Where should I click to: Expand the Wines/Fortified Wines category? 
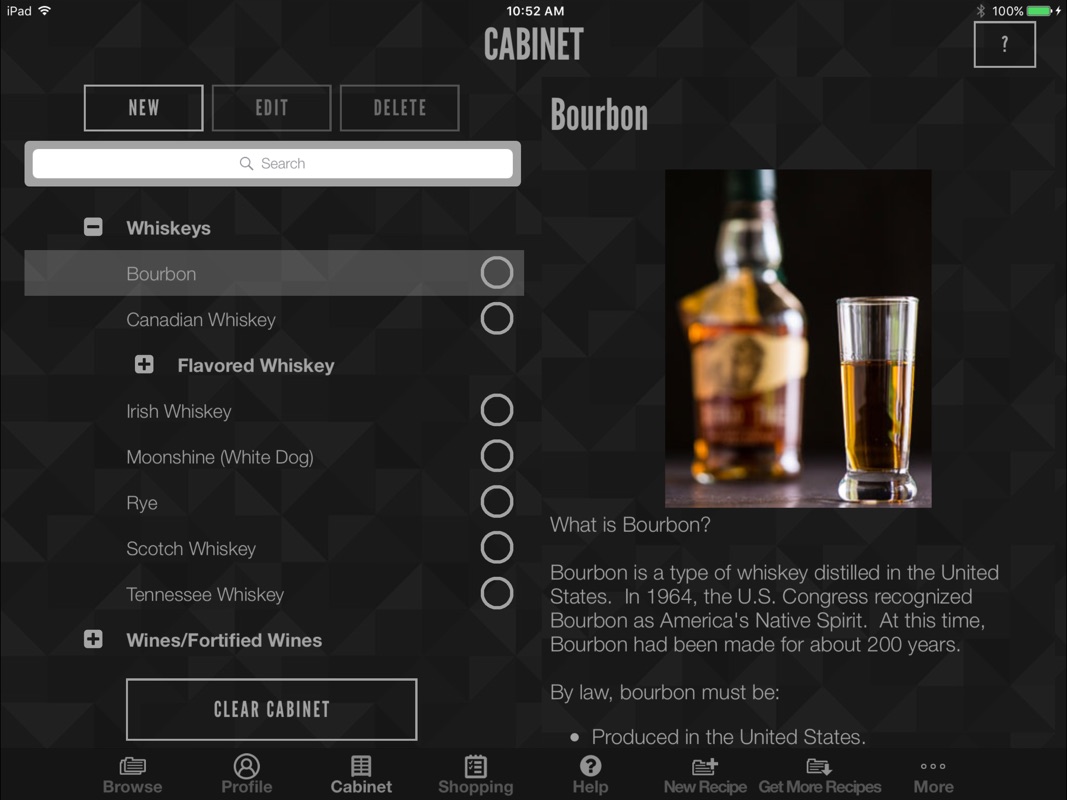click(93, 639)
